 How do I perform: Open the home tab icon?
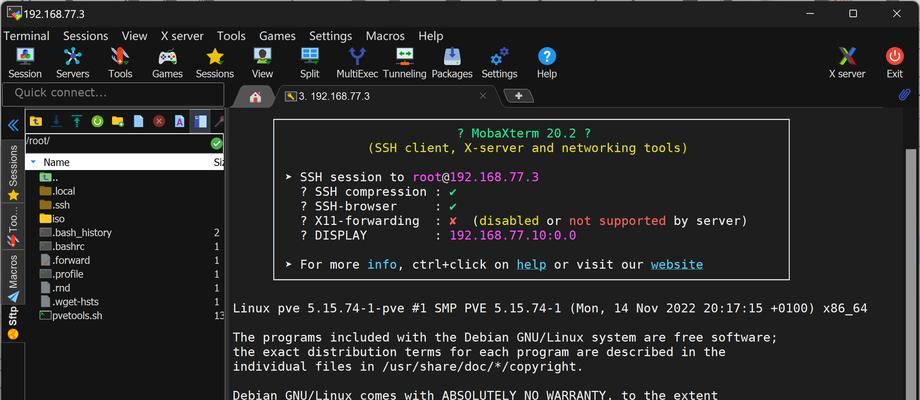coord(255,97)
